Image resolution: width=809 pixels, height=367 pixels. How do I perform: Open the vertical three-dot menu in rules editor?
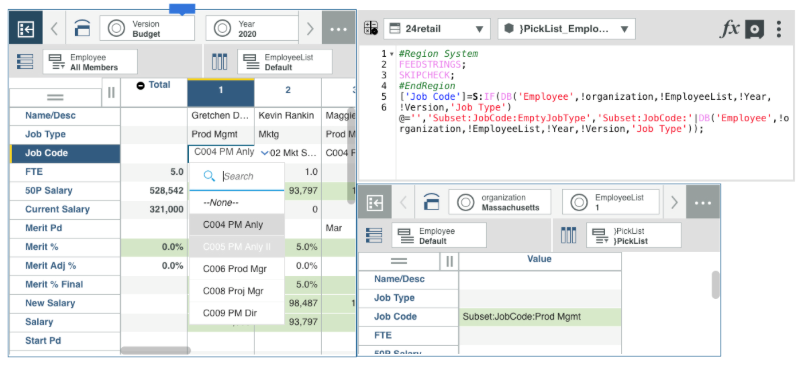[x=779, y=29]
